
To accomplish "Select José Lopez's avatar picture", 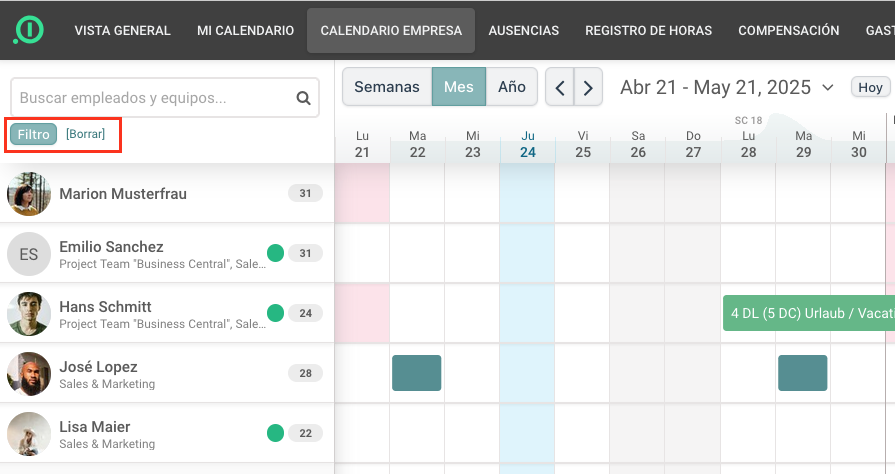I will pos(29,374).
